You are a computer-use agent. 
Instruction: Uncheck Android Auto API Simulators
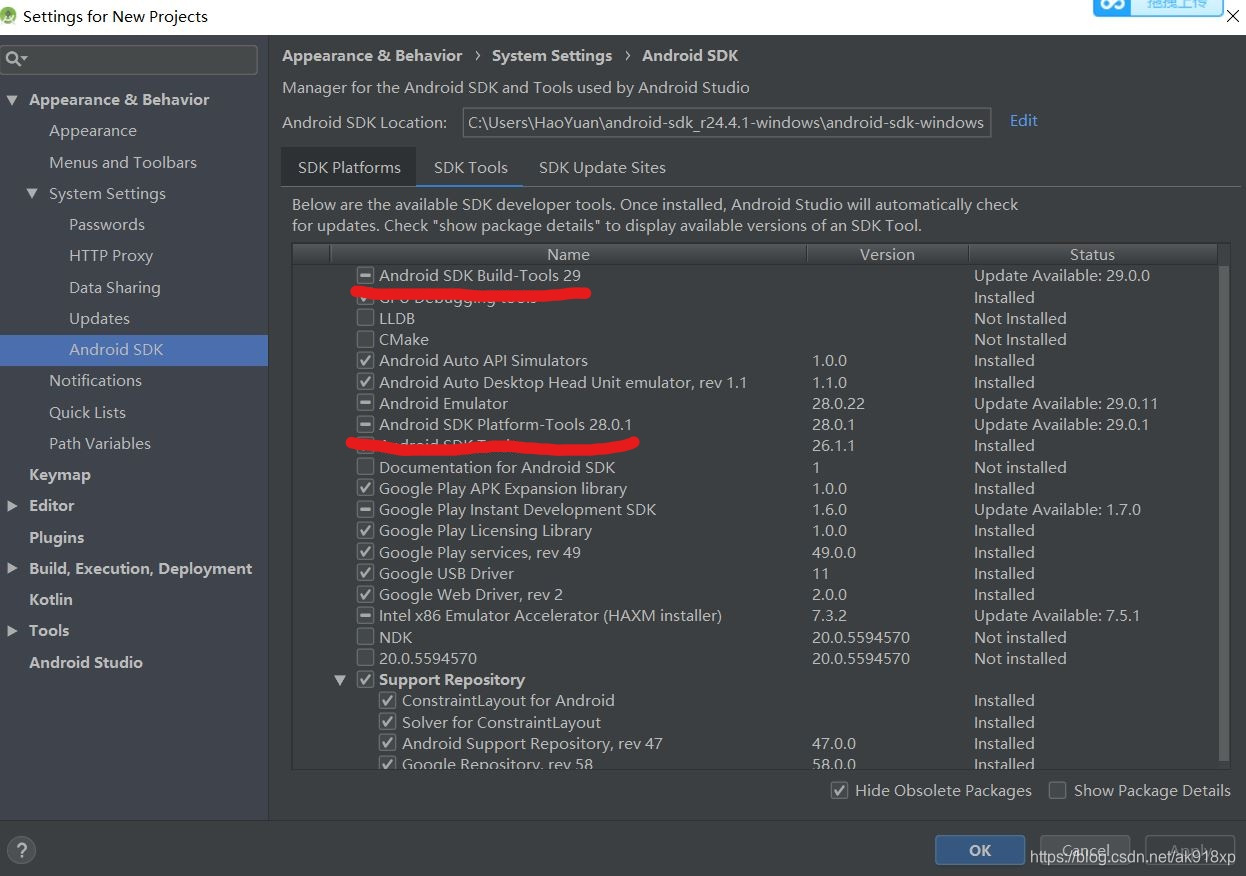click(x=366, y=361)
